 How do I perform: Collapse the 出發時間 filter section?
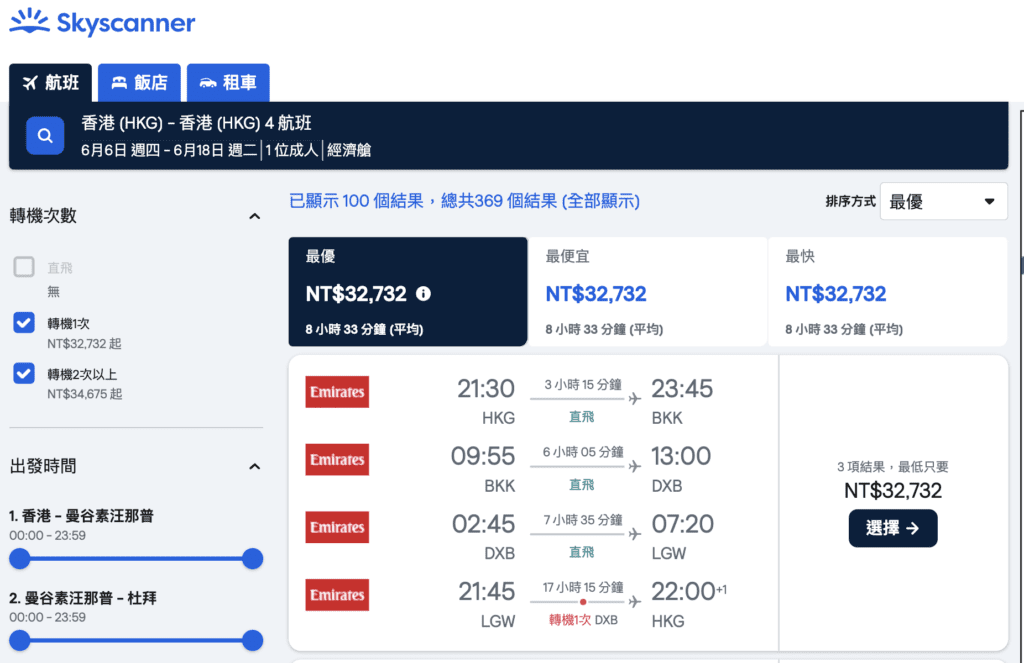tap(255, 466)
